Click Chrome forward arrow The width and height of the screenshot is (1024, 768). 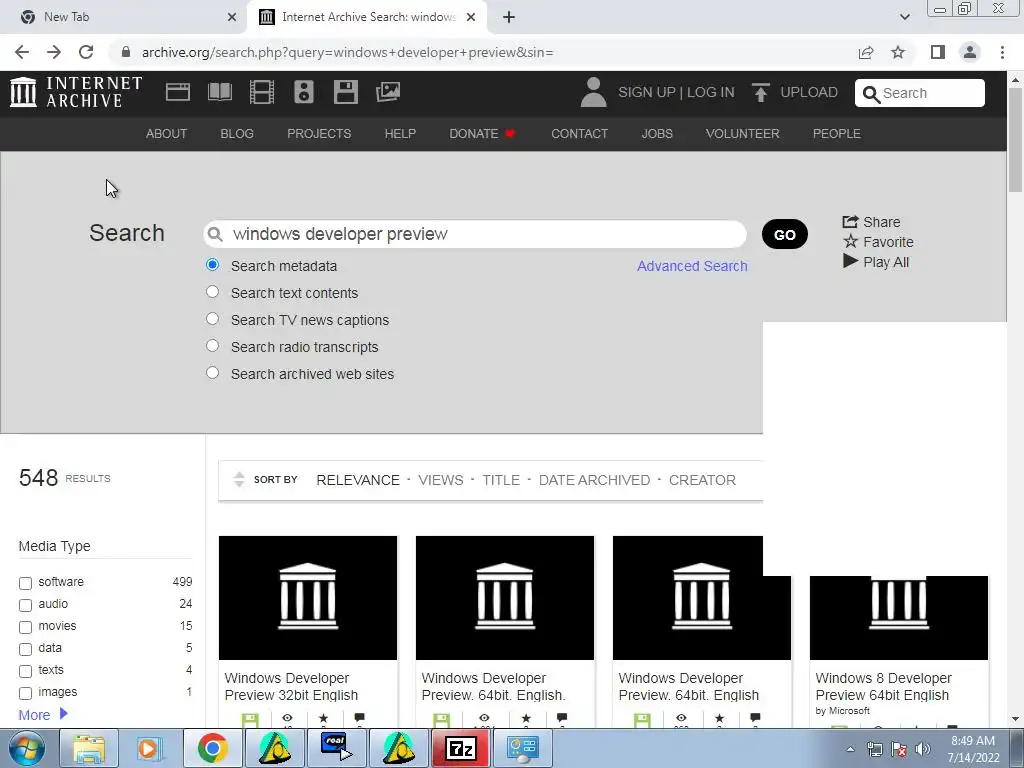tap(54, 52)
